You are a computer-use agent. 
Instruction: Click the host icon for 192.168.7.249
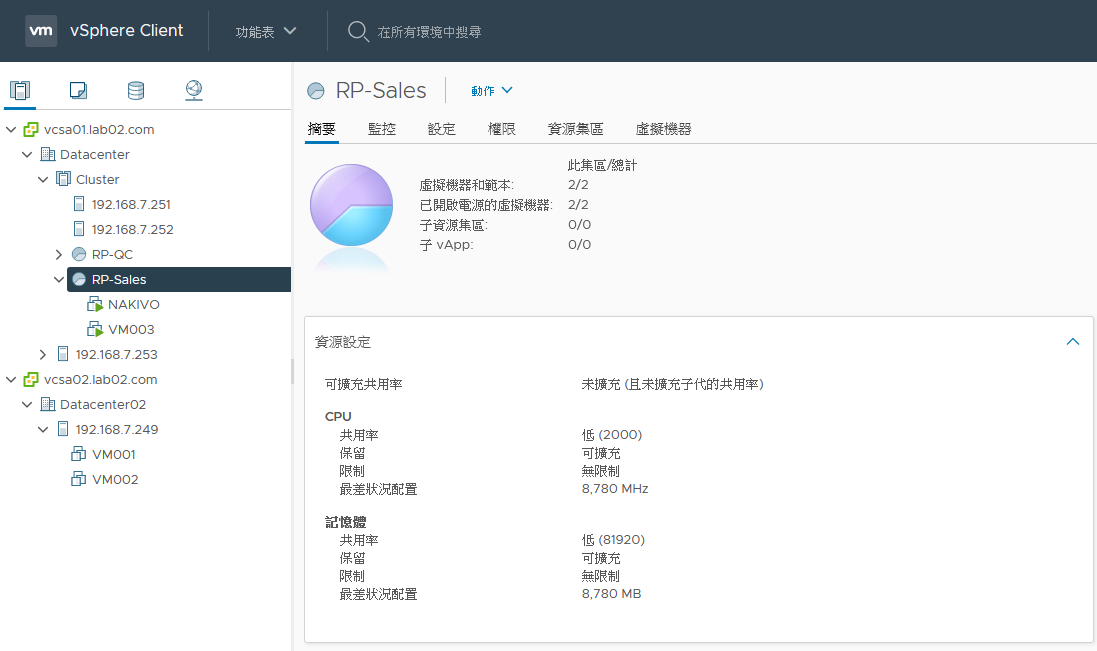click(63, 429)
